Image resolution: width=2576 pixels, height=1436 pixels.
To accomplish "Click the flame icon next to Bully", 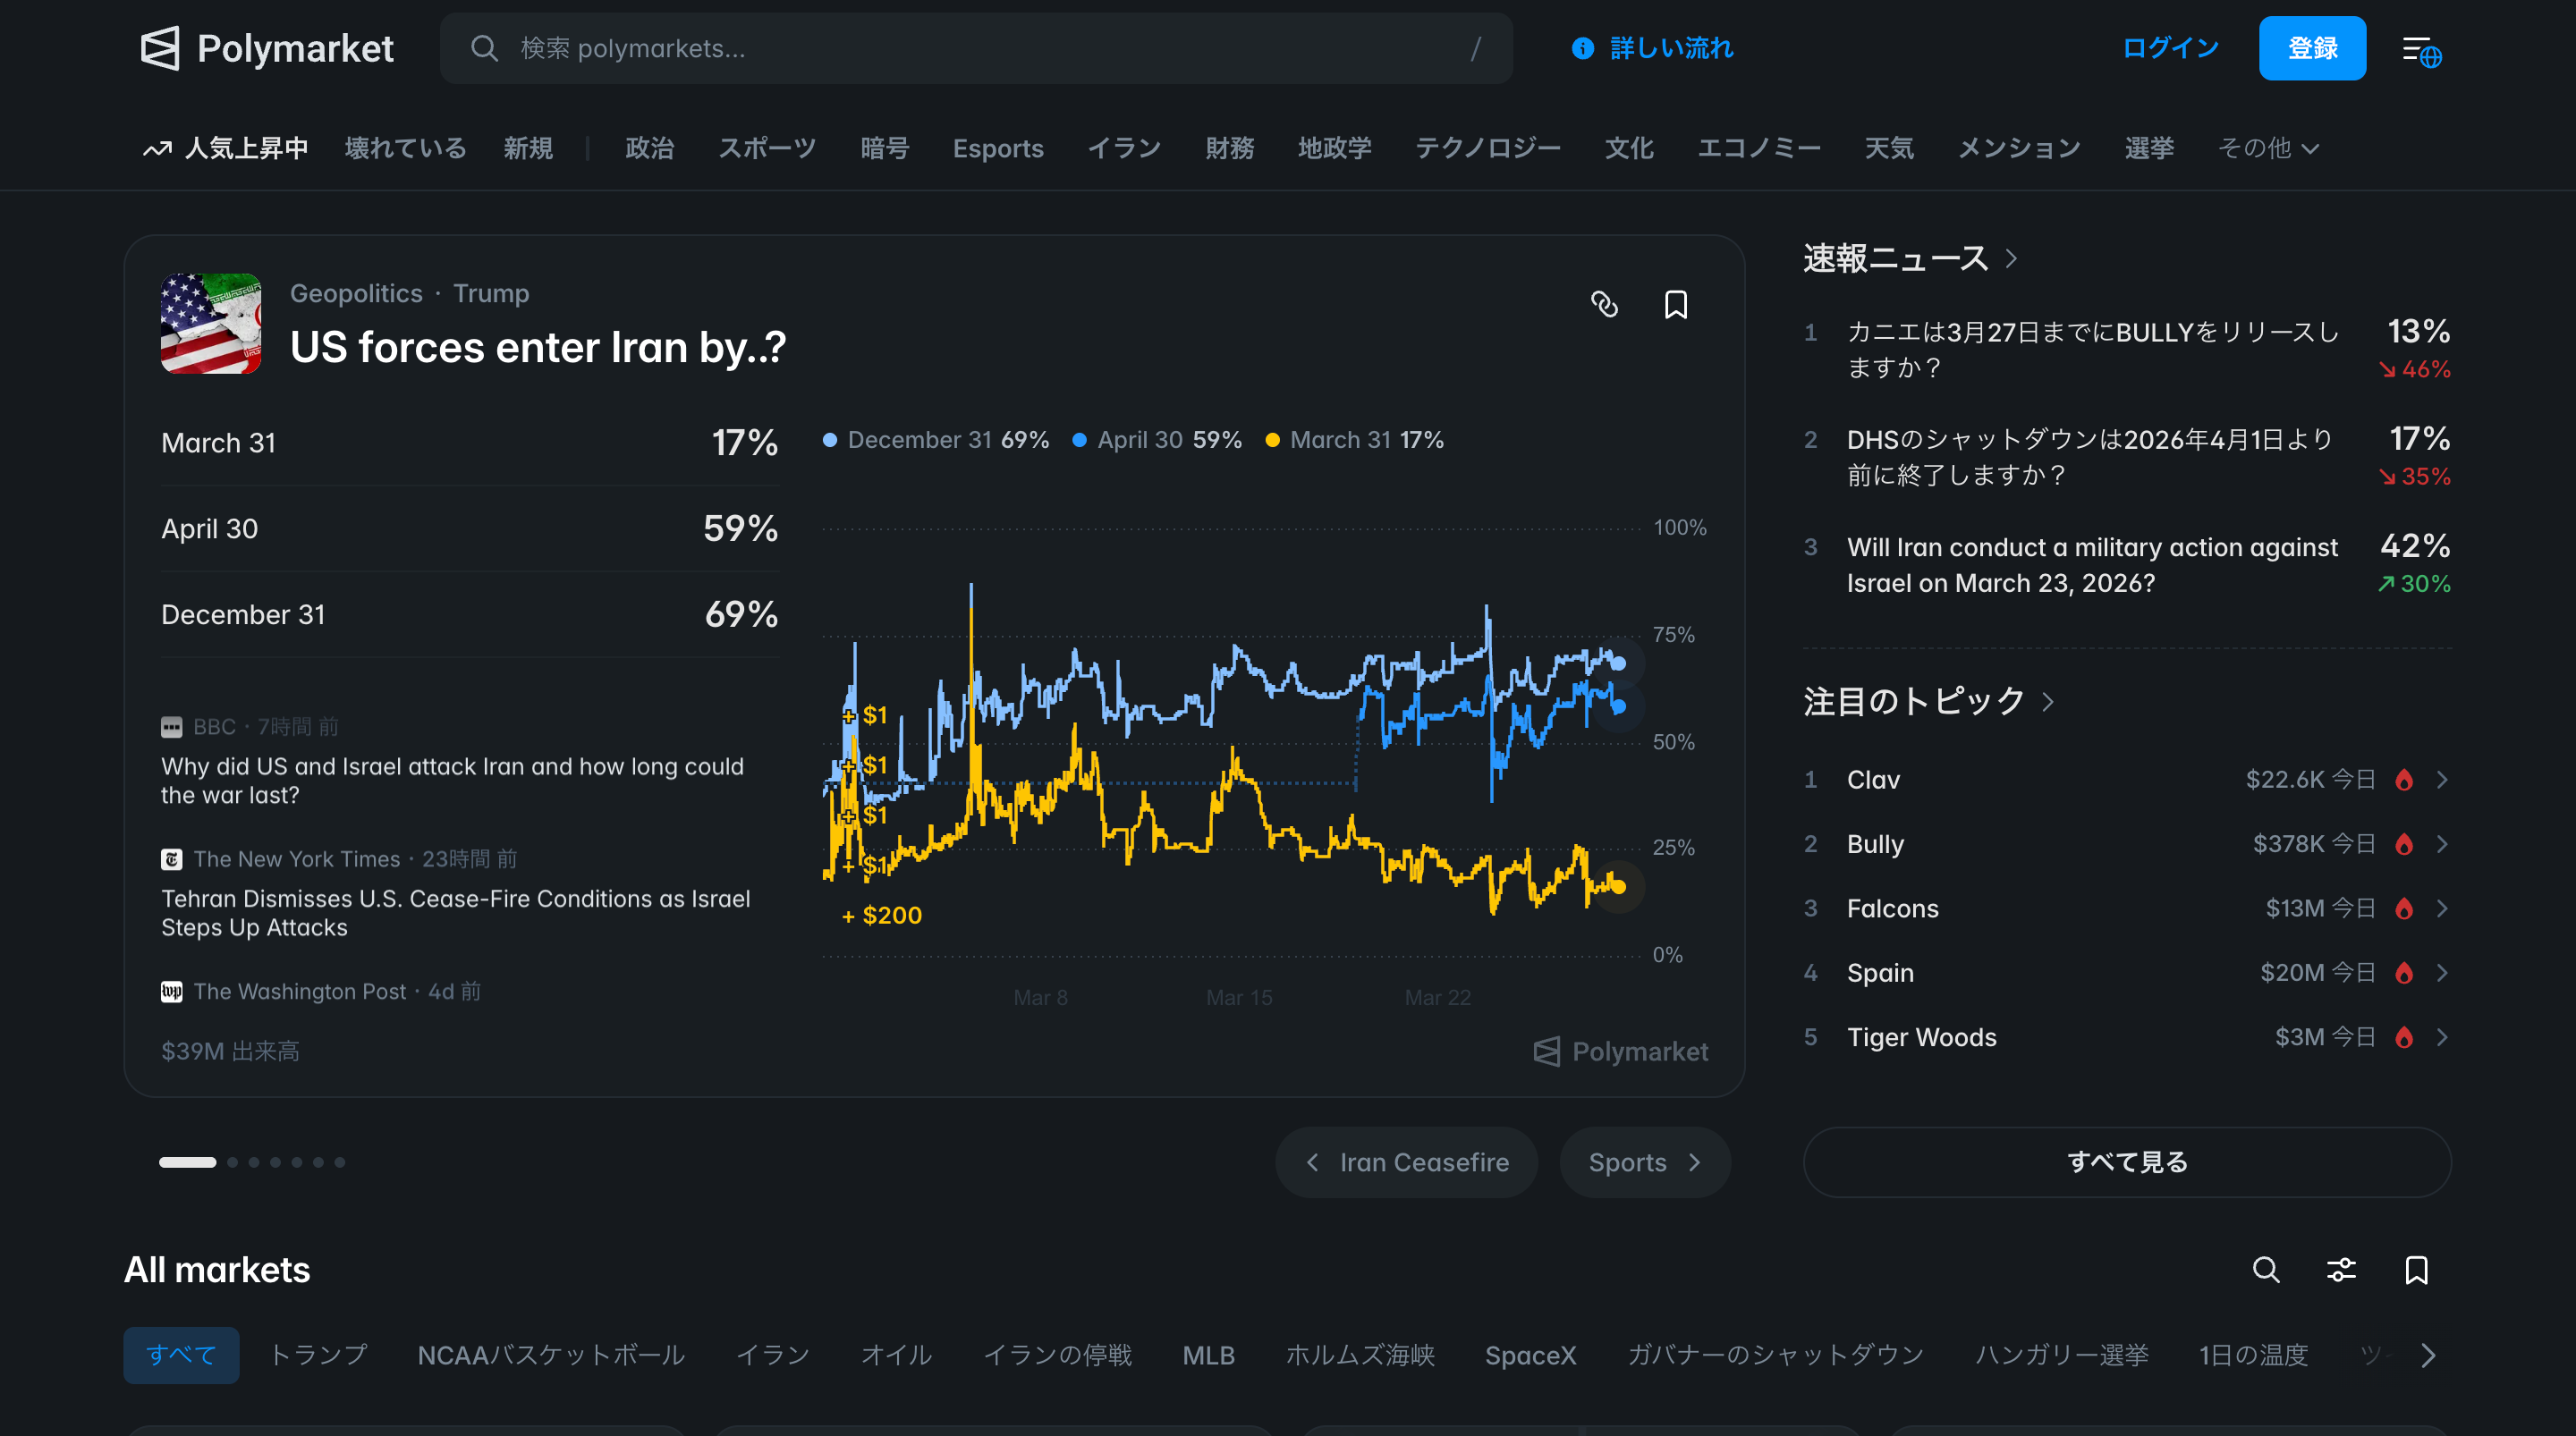I will coord(2404,844).
